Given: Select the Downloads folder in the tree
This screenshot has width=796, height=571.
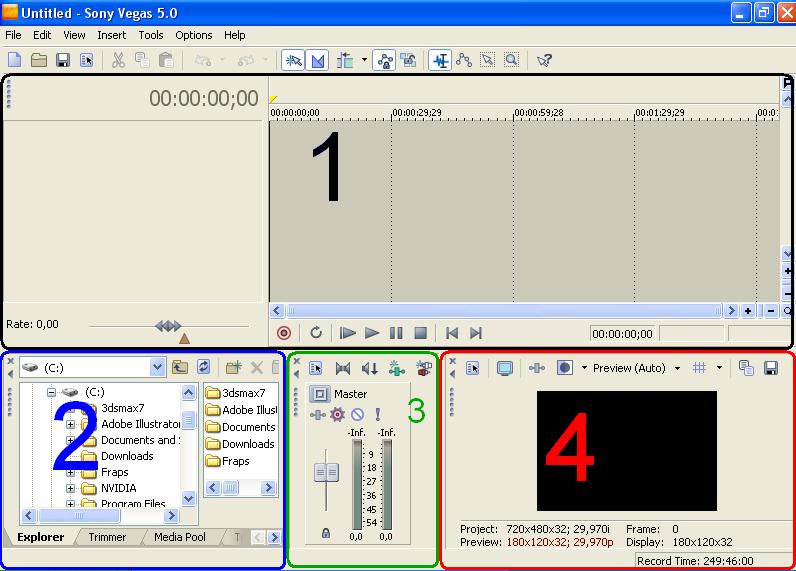Looking at the screenshot, I should 127,456.
